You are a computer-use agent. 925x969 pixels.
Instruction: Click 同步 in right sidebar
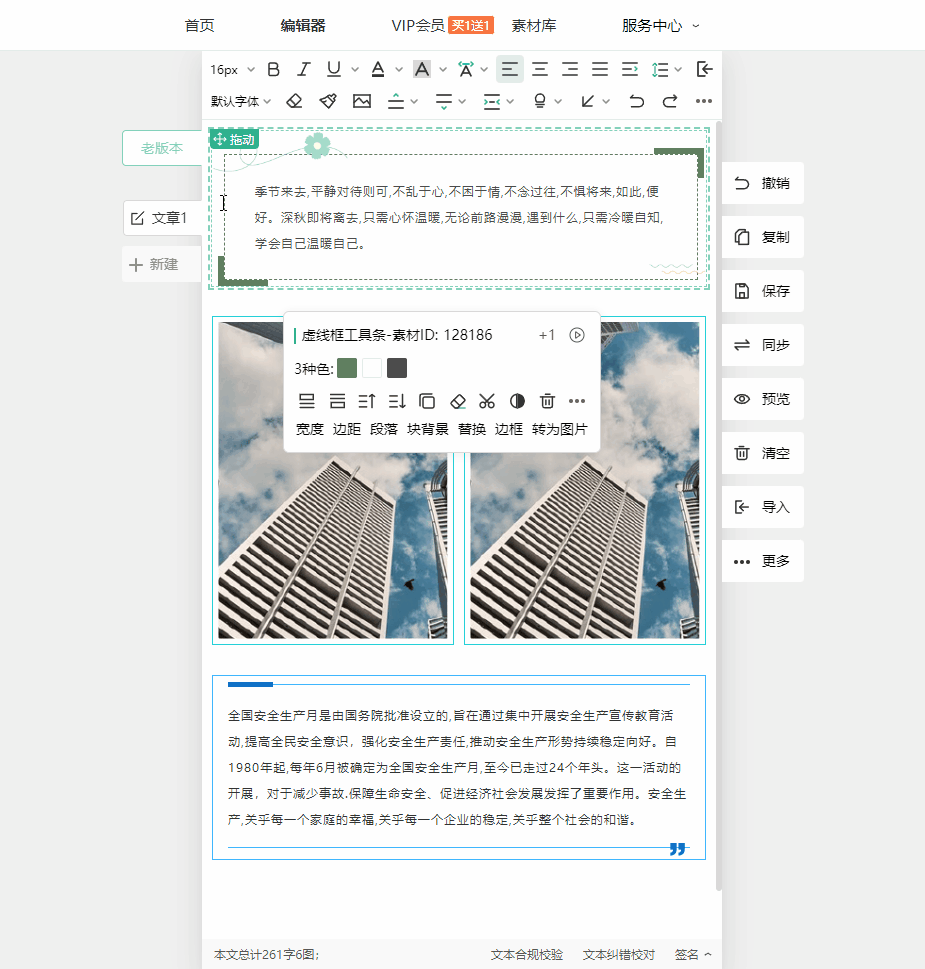(x=762, y=345)
